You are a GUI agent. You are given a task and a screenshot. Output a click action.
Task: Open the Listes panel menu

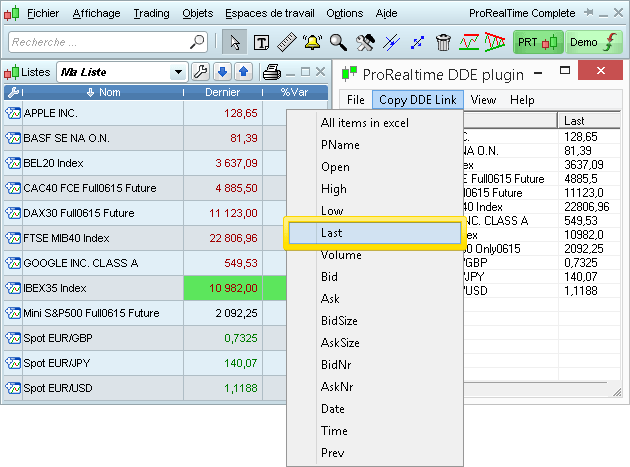28,72
